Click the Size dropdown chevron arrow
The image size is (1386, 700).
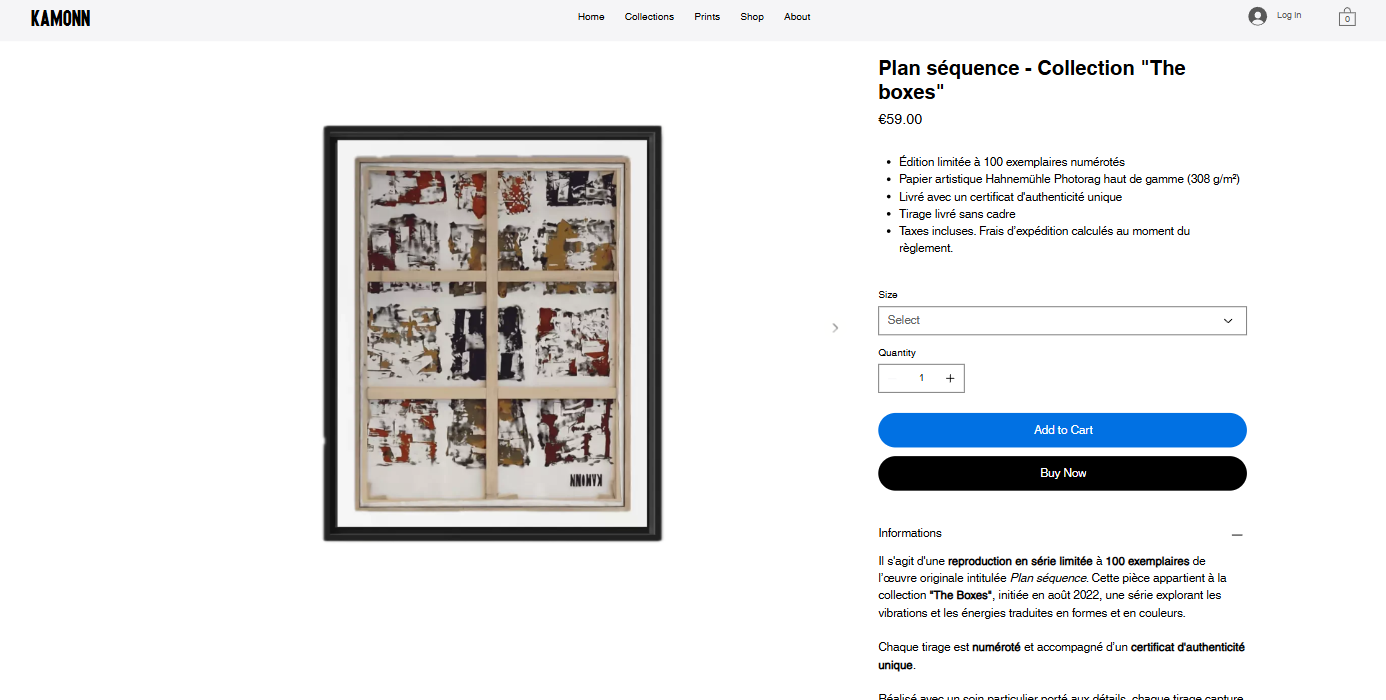tap(1228, 321)
